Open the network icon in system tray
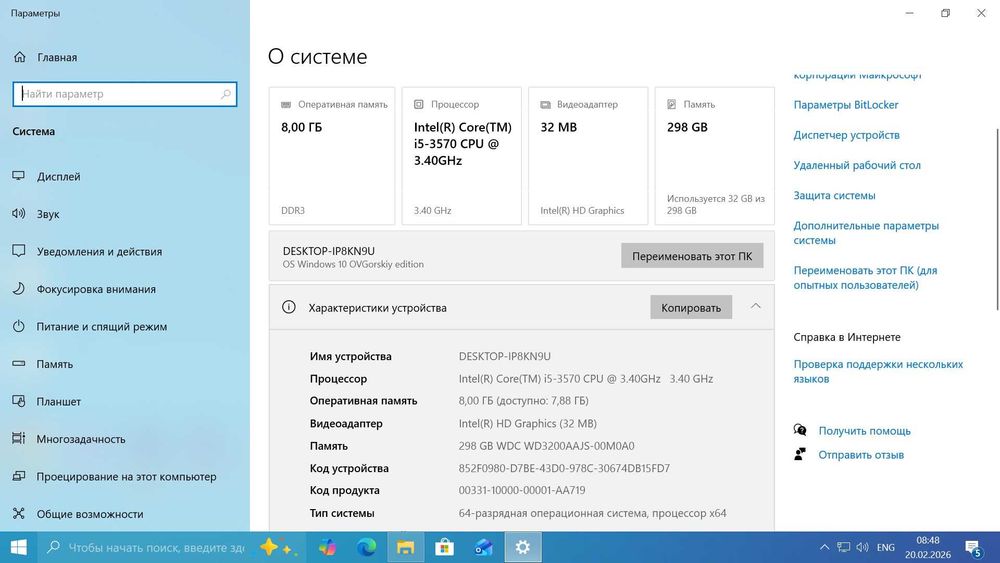 pos(844,547)
